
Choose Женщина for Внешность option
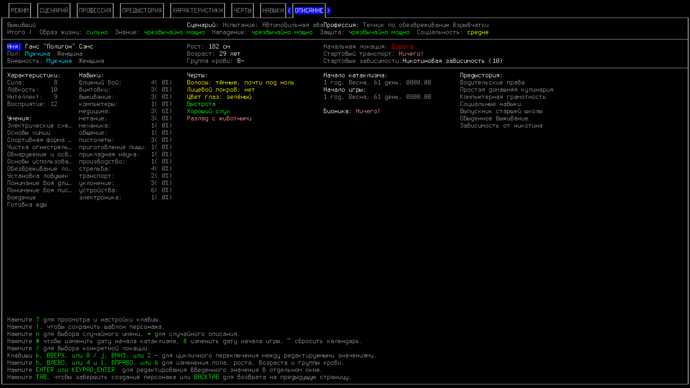[x=91, y=61]
